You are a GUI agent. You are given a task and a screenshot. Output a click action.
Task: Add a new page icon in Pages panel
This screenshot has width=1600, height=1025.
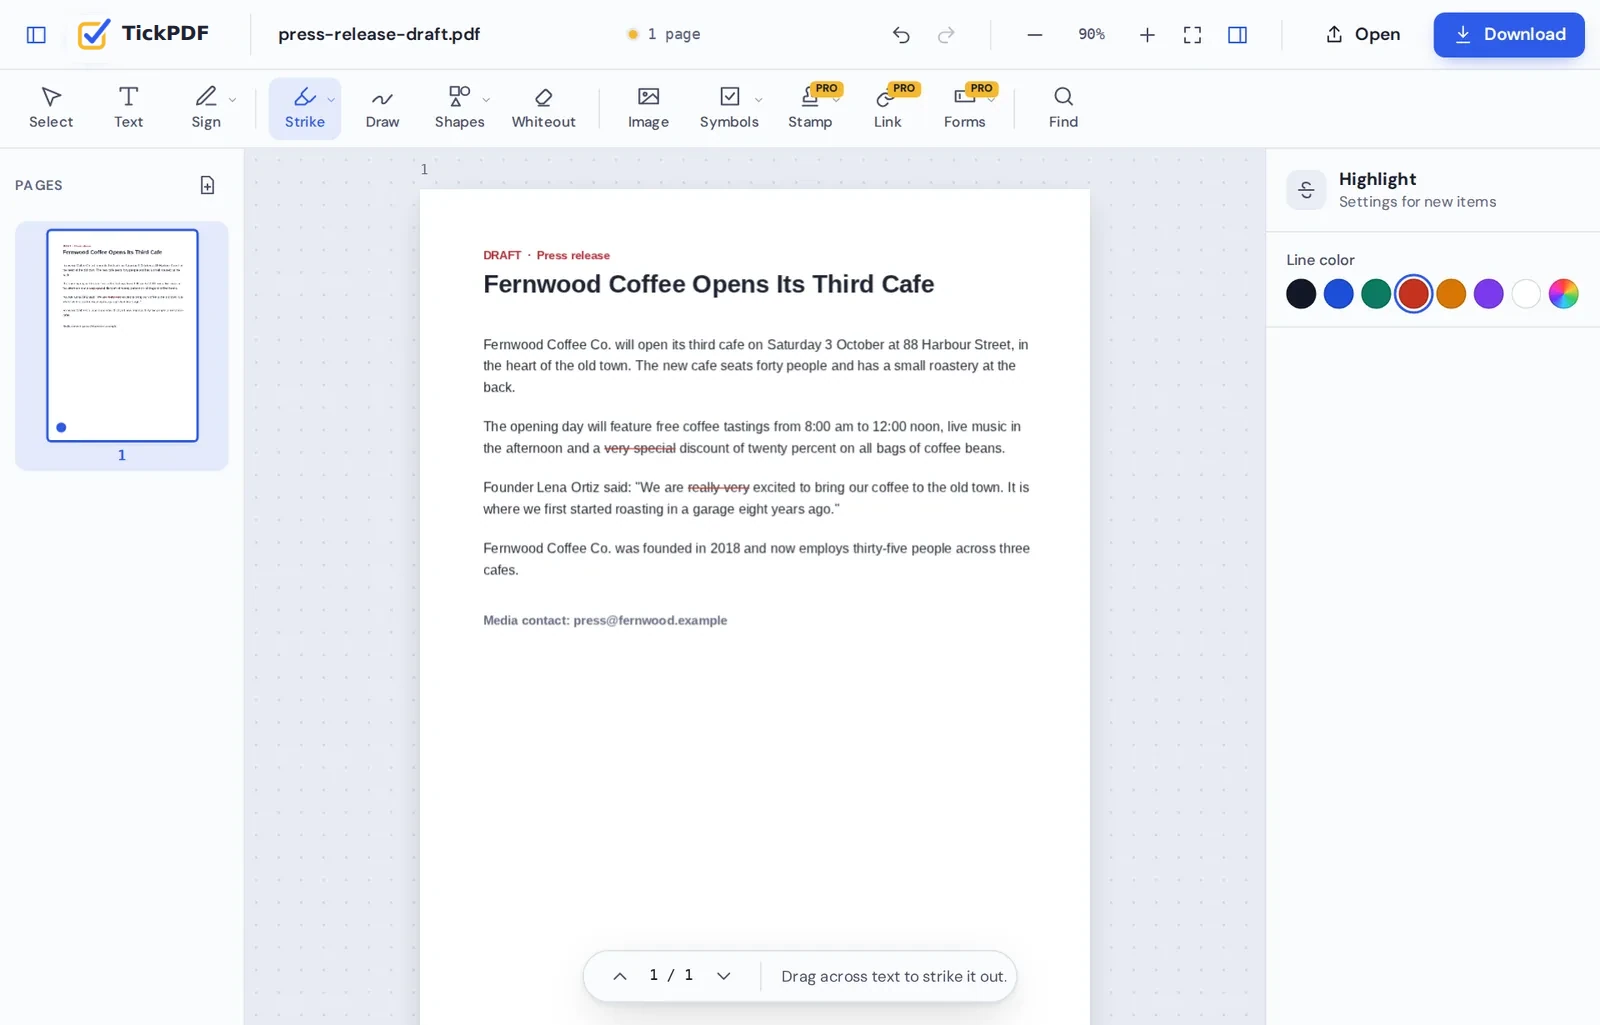point(207,185)
